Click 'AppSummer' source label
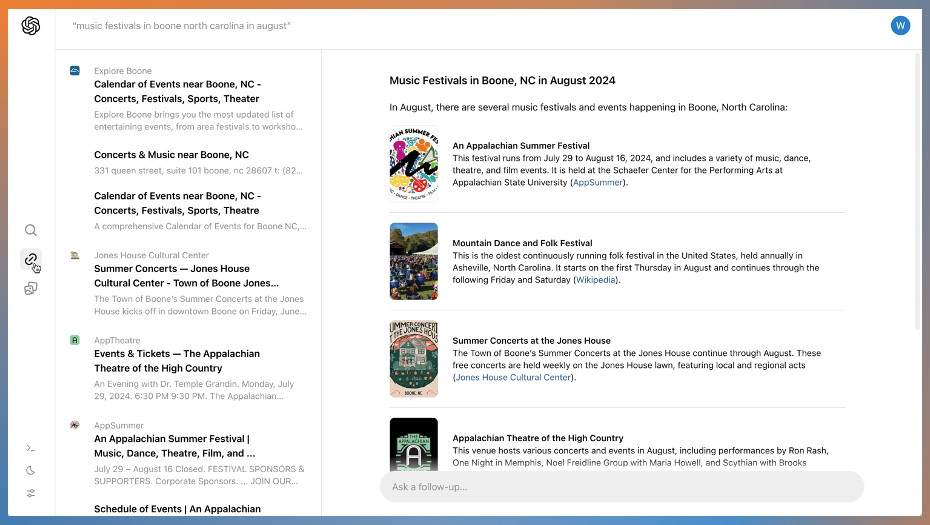930x525 pixels. click(119, 425)
